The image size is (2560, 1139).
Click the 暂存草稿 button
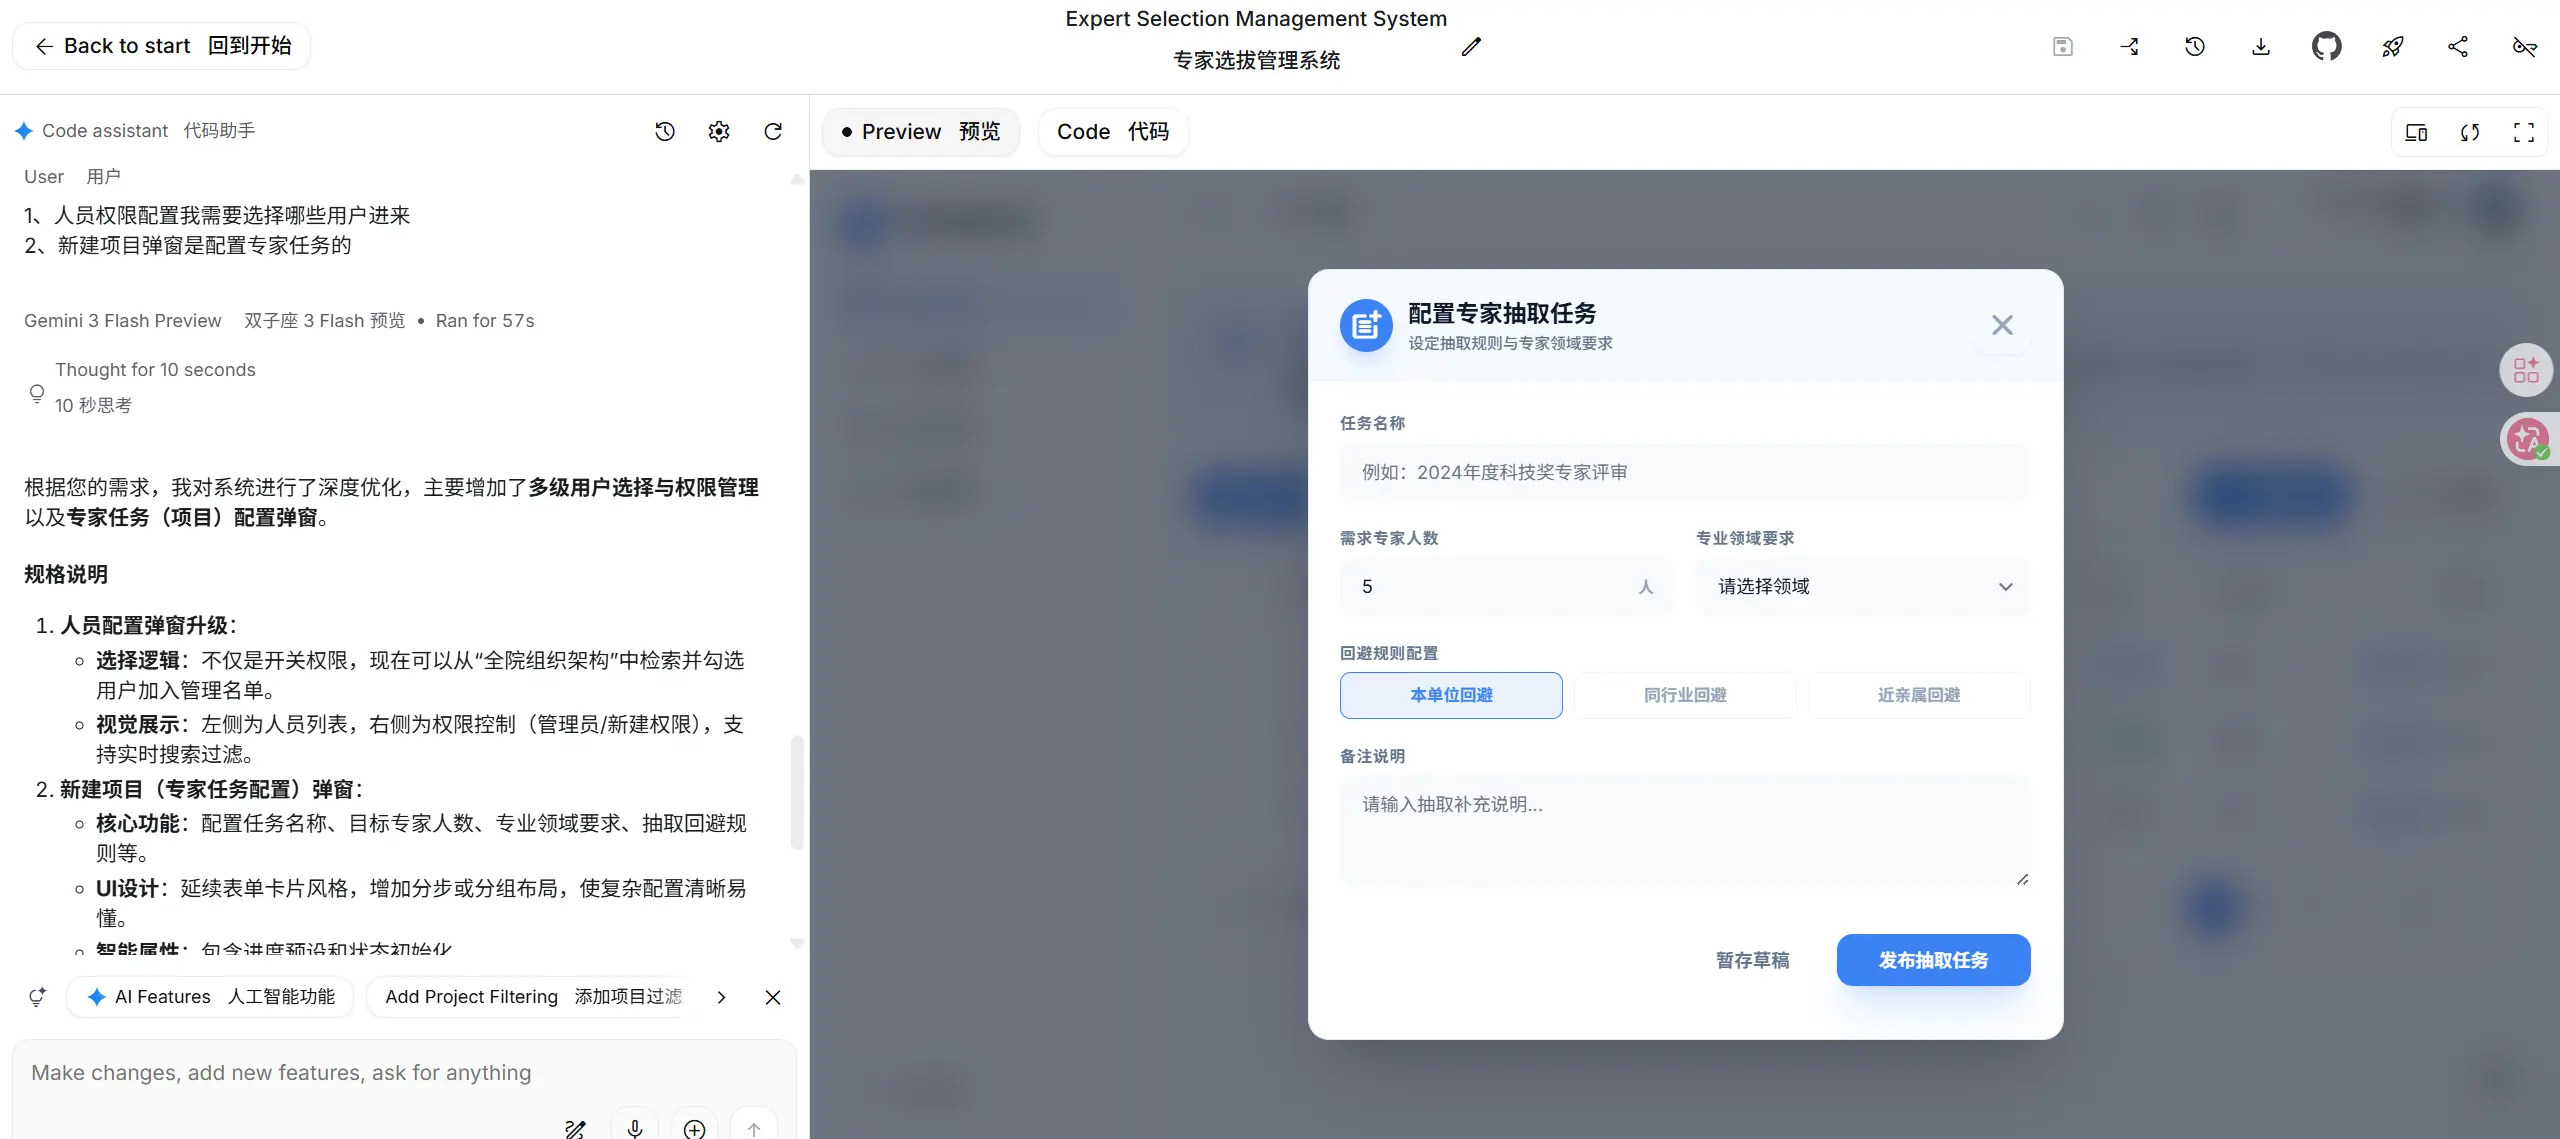coord(1752,960)
